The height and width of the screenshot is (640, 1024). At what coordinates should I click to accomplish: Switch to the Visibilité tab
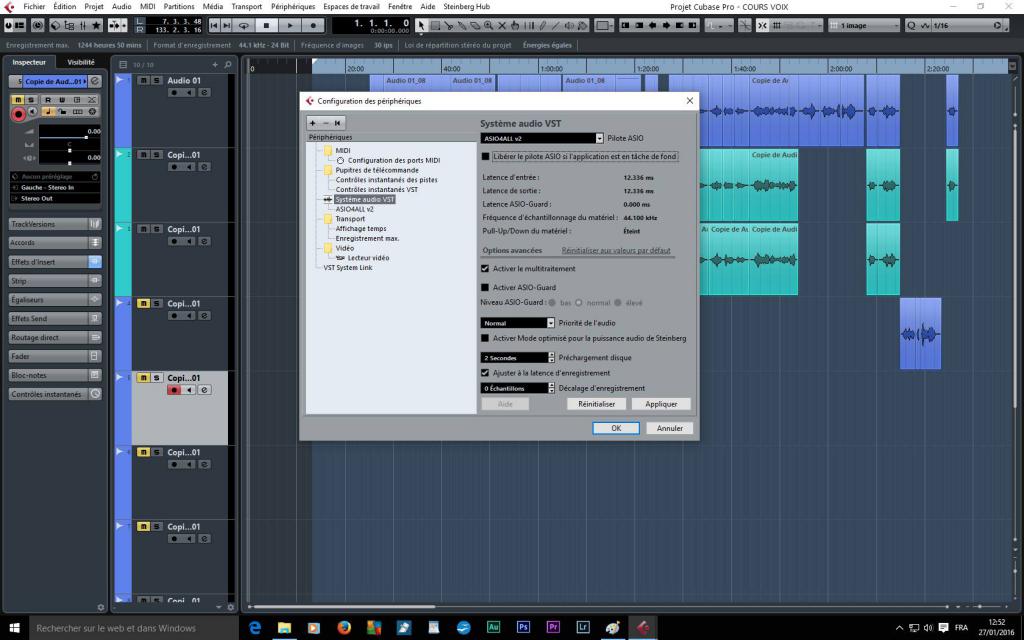(x=81, y=62)
